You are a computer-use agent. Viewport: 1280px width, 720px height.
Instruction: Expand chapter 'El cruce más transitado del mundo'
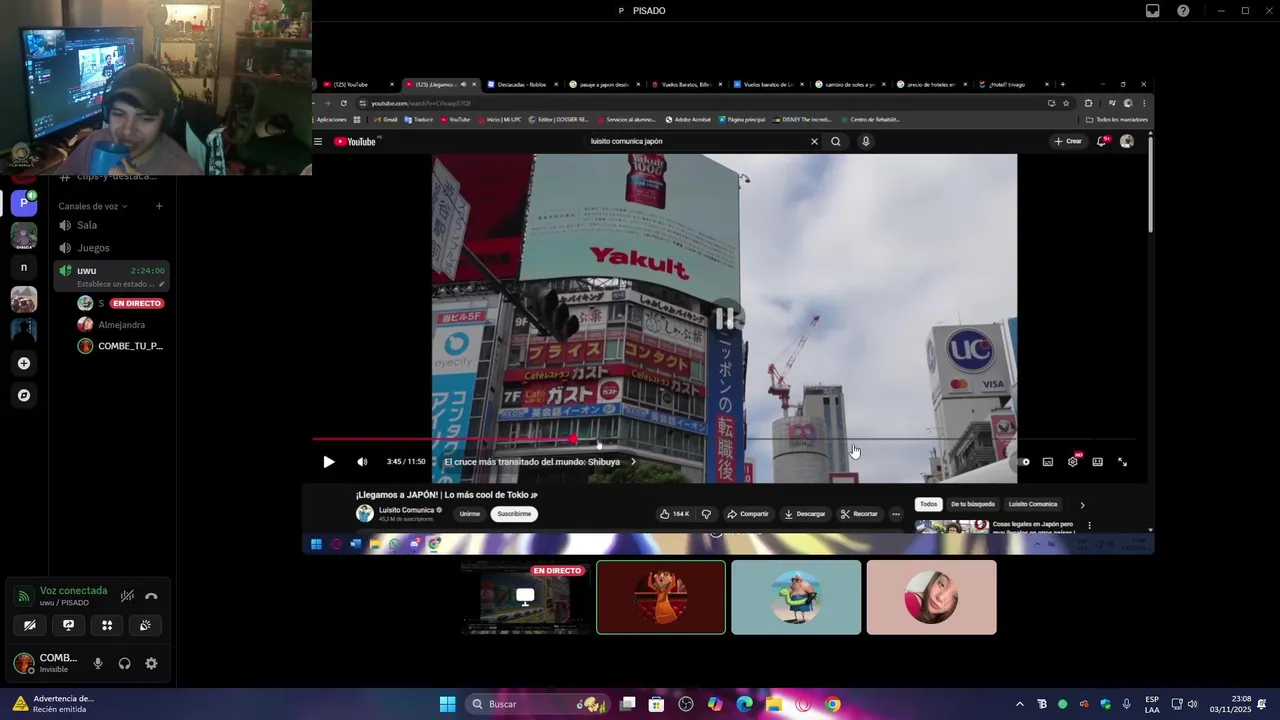tap(539, 462)
